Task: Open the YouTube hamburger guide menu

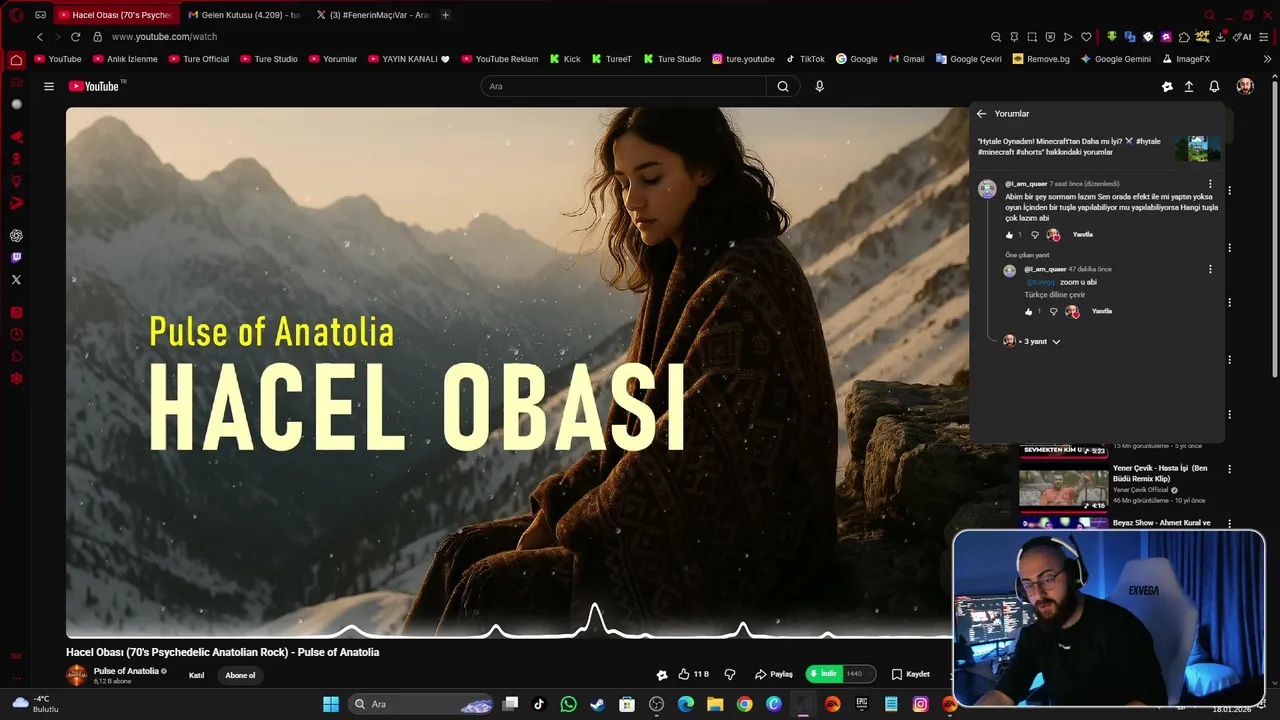Action: [x=48, y=86]
